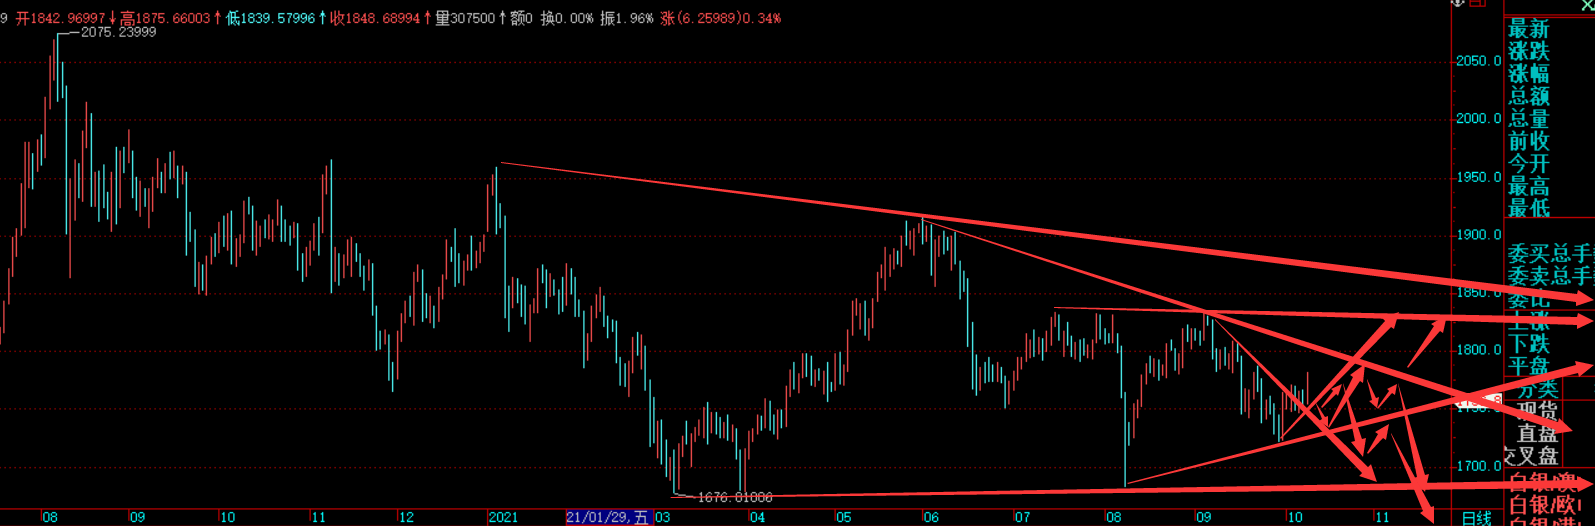
Task: Select the 现货 category entry
Action: (x=1537, y=411)
